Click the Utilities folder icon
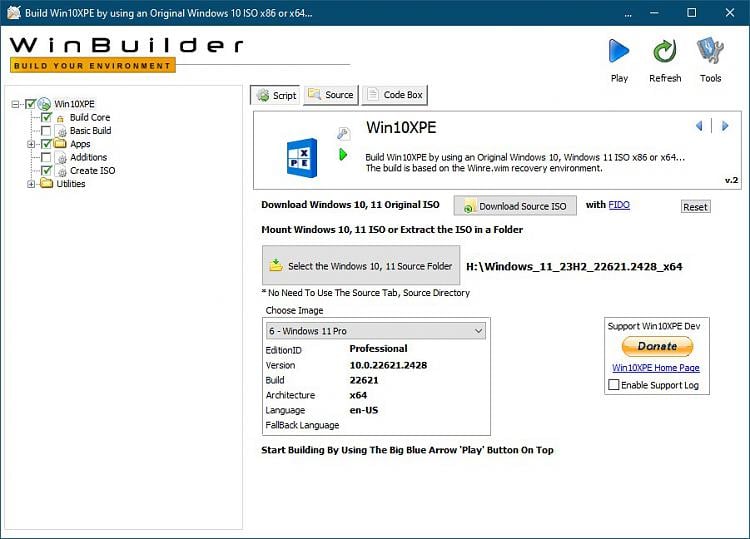Screen dimensions: 750x539 46,183
